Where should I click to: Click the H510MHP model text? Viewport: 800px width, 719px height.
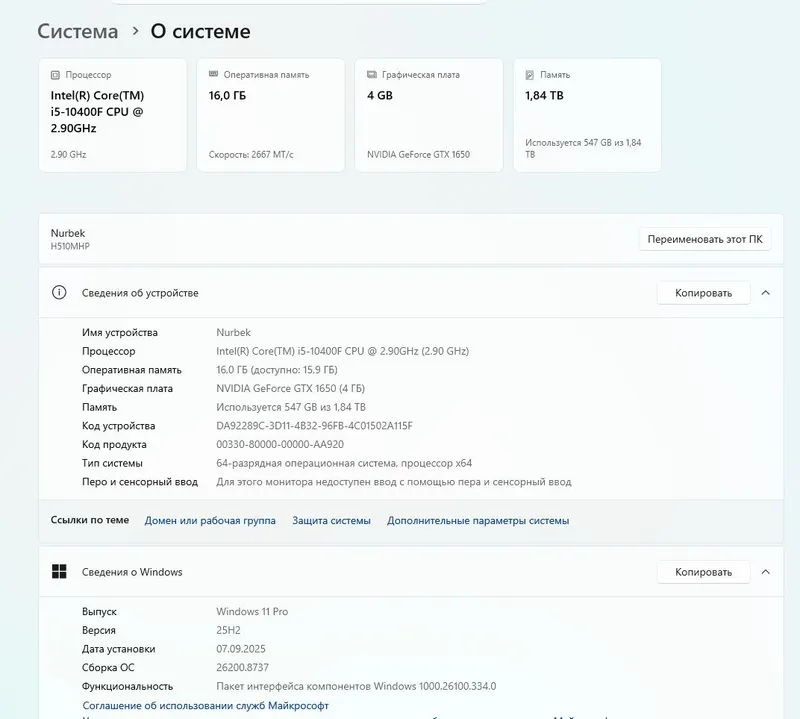[70, 246]
